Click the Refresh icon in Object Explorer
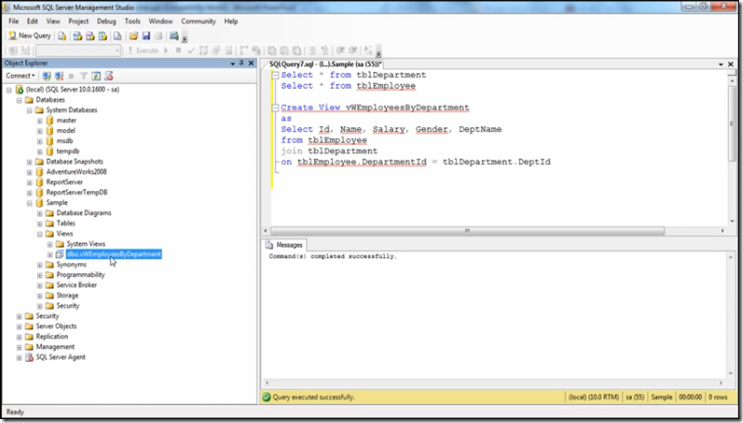743x423 pixels. coord(96,76)
